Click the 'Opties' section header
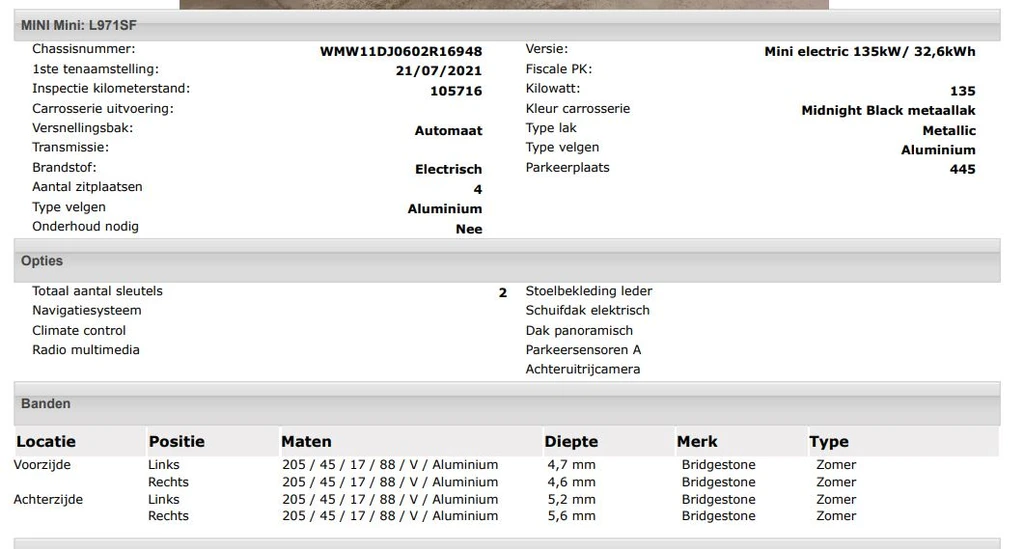Viewport: 1024px width, 549px height. (x=507, y=260)
